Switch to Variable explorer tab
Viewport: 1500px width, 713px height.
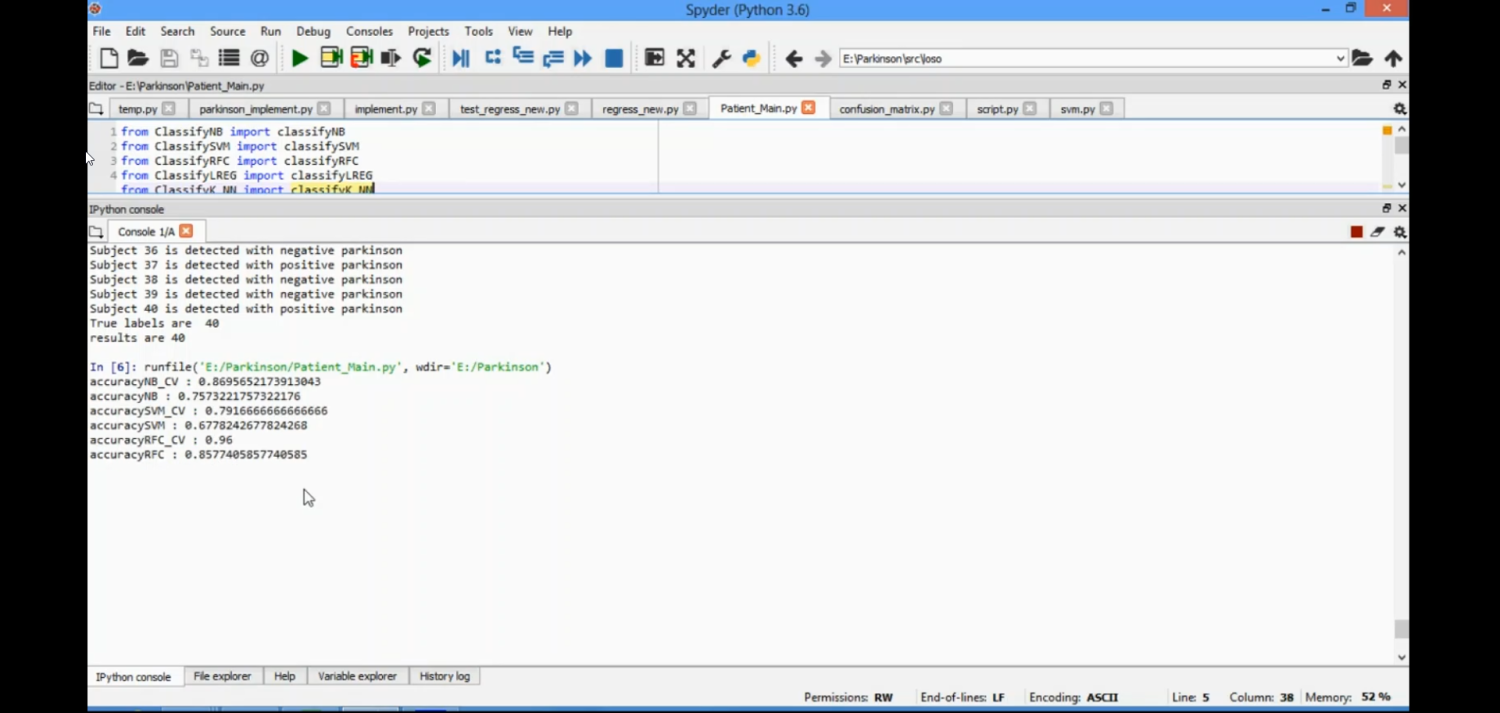pos(357,677)
